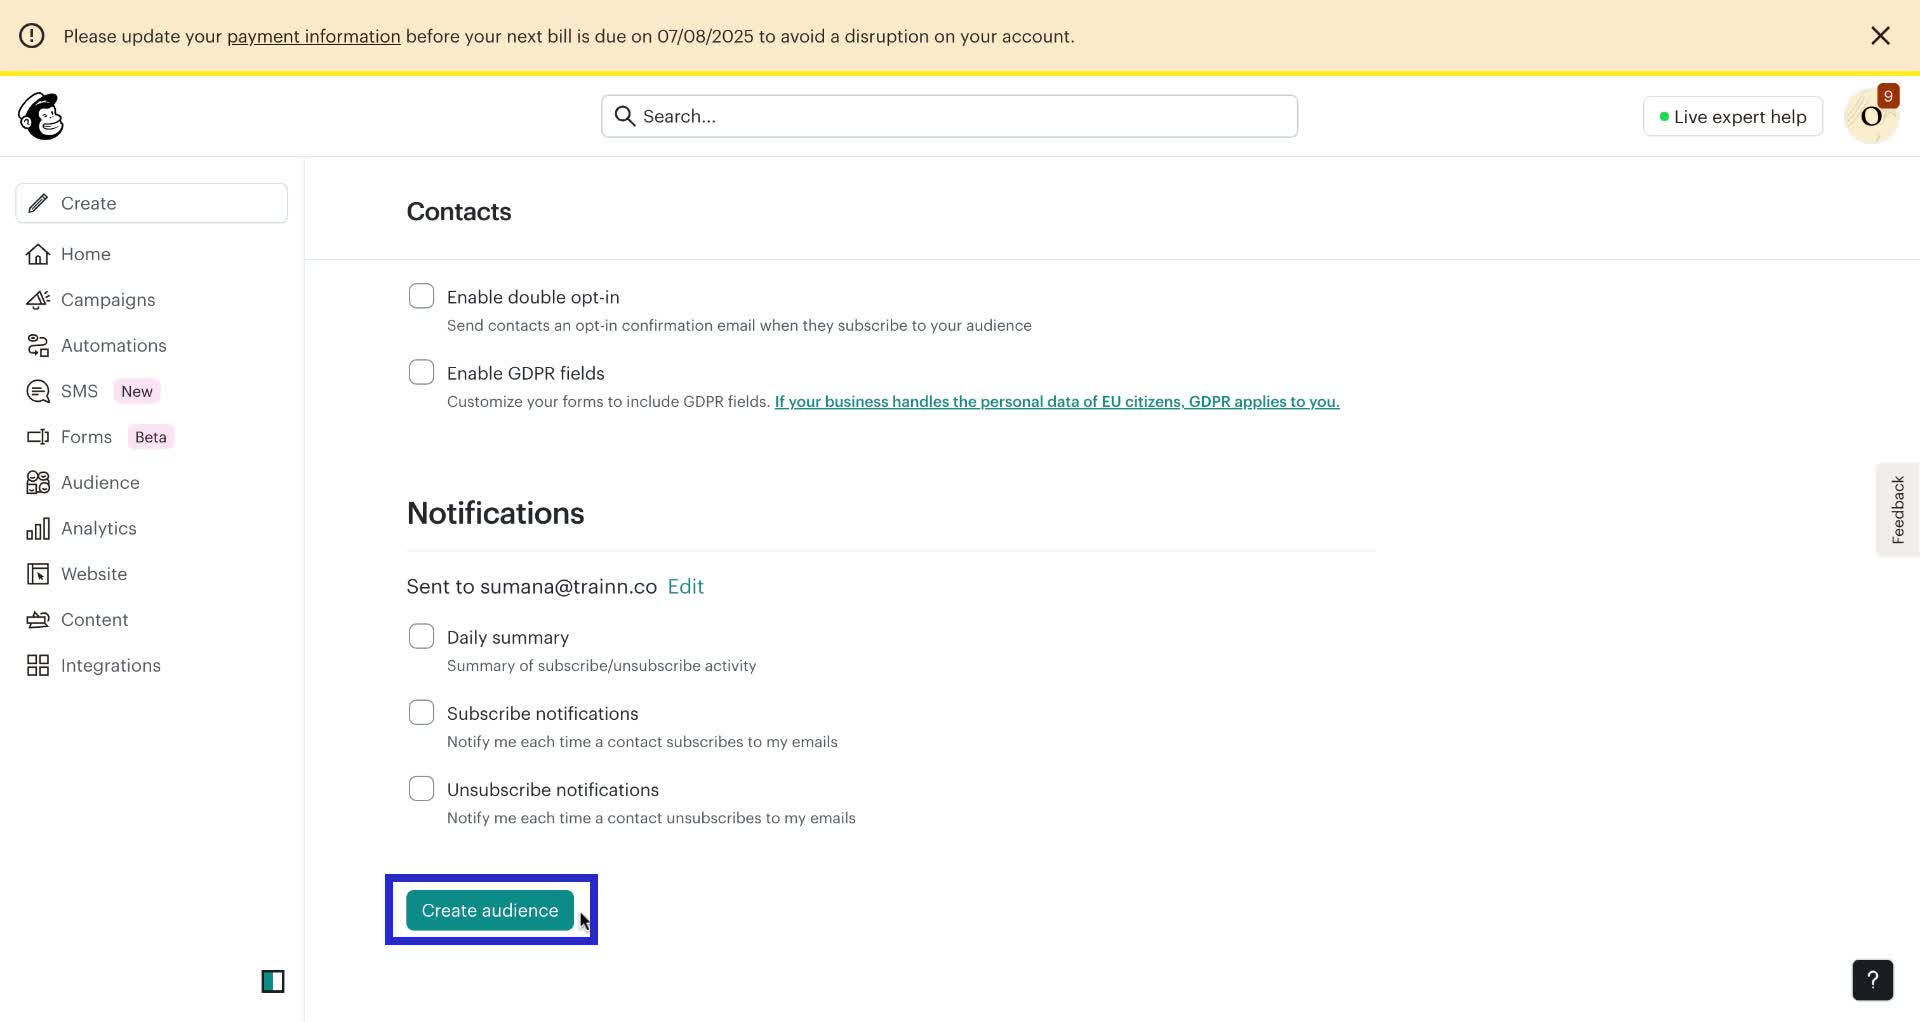Click the Create audience button

pyautogui.click(x=489, y=910)
